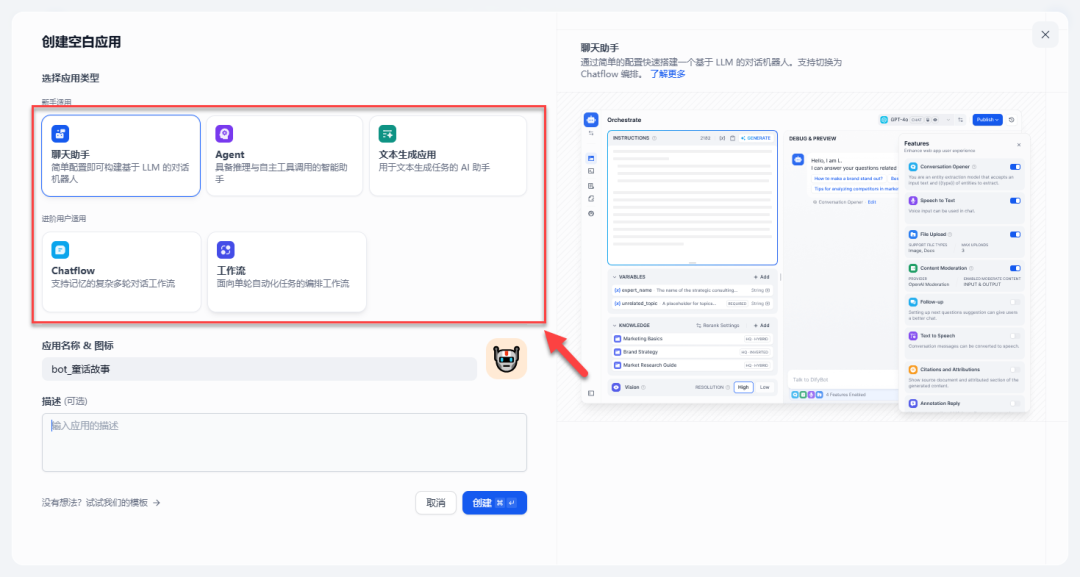This screenshot has height=577, width=1080.
Task: Click Add in the VARIABLES section
Action: (761, 277)
